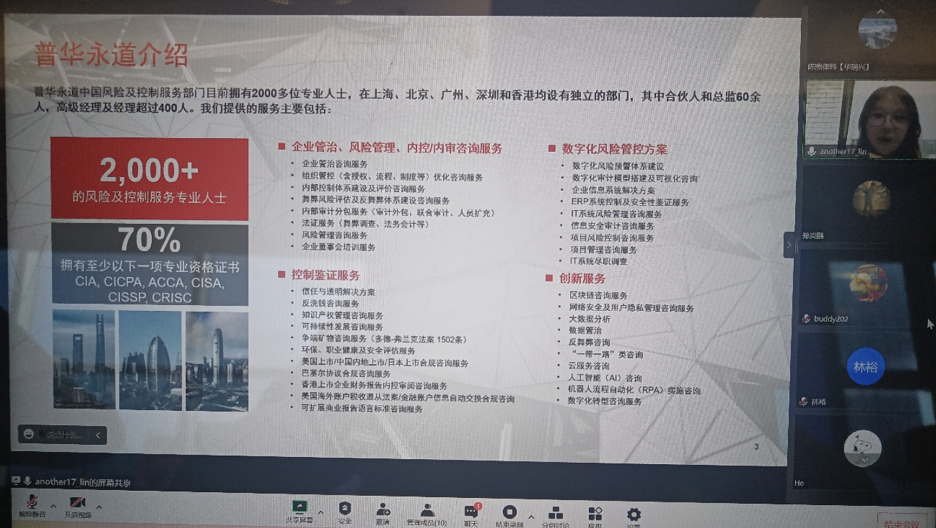Click the left Shanghai skyline photo
The image size is (936, 528).
[84, 359]
